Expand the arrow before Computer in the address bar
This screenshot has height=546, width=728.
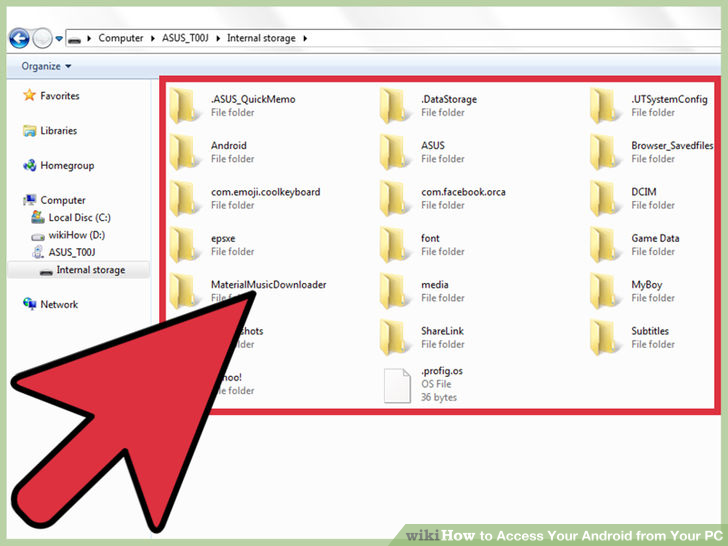click(x=89, y=39)
